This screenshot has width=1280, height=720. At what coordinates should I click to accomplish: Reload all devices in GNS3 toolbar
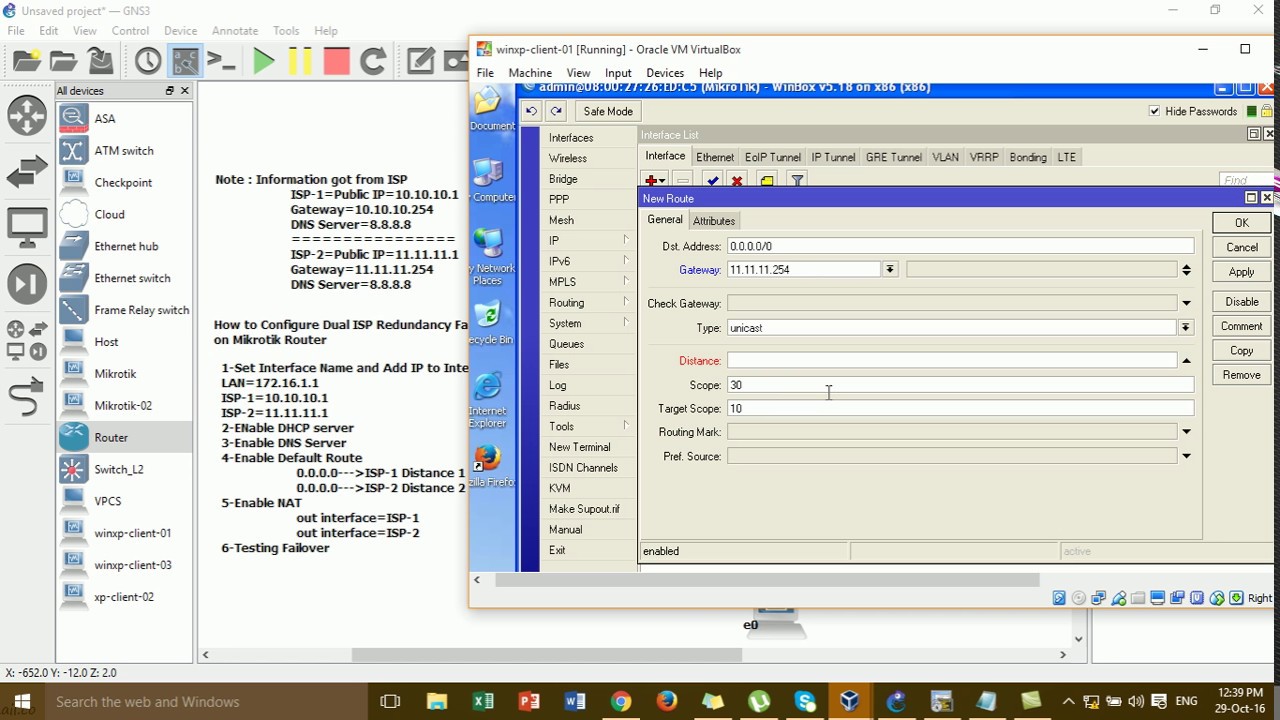[373, 61]
